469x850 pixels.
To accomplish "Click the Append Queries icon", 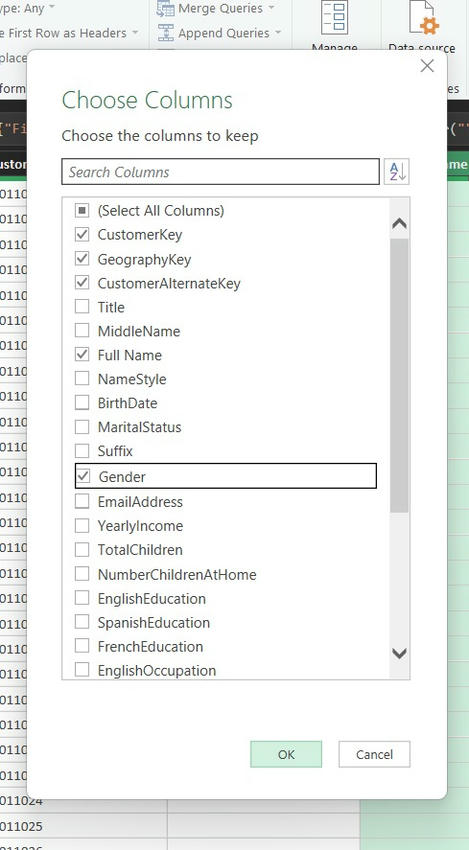I will [165, 33].
